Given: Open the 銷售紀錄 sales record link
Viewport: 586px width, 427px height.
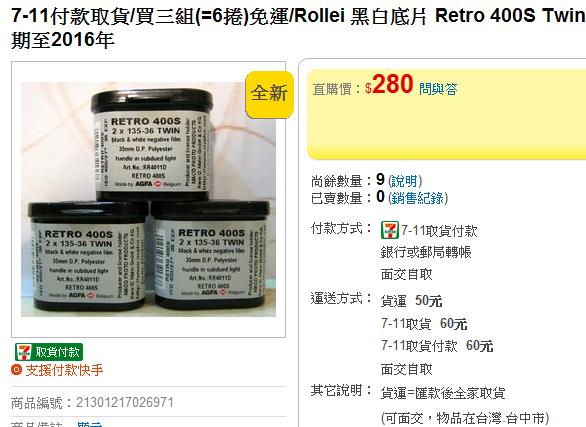Looking at the screenshot, I should click(418, 198).
